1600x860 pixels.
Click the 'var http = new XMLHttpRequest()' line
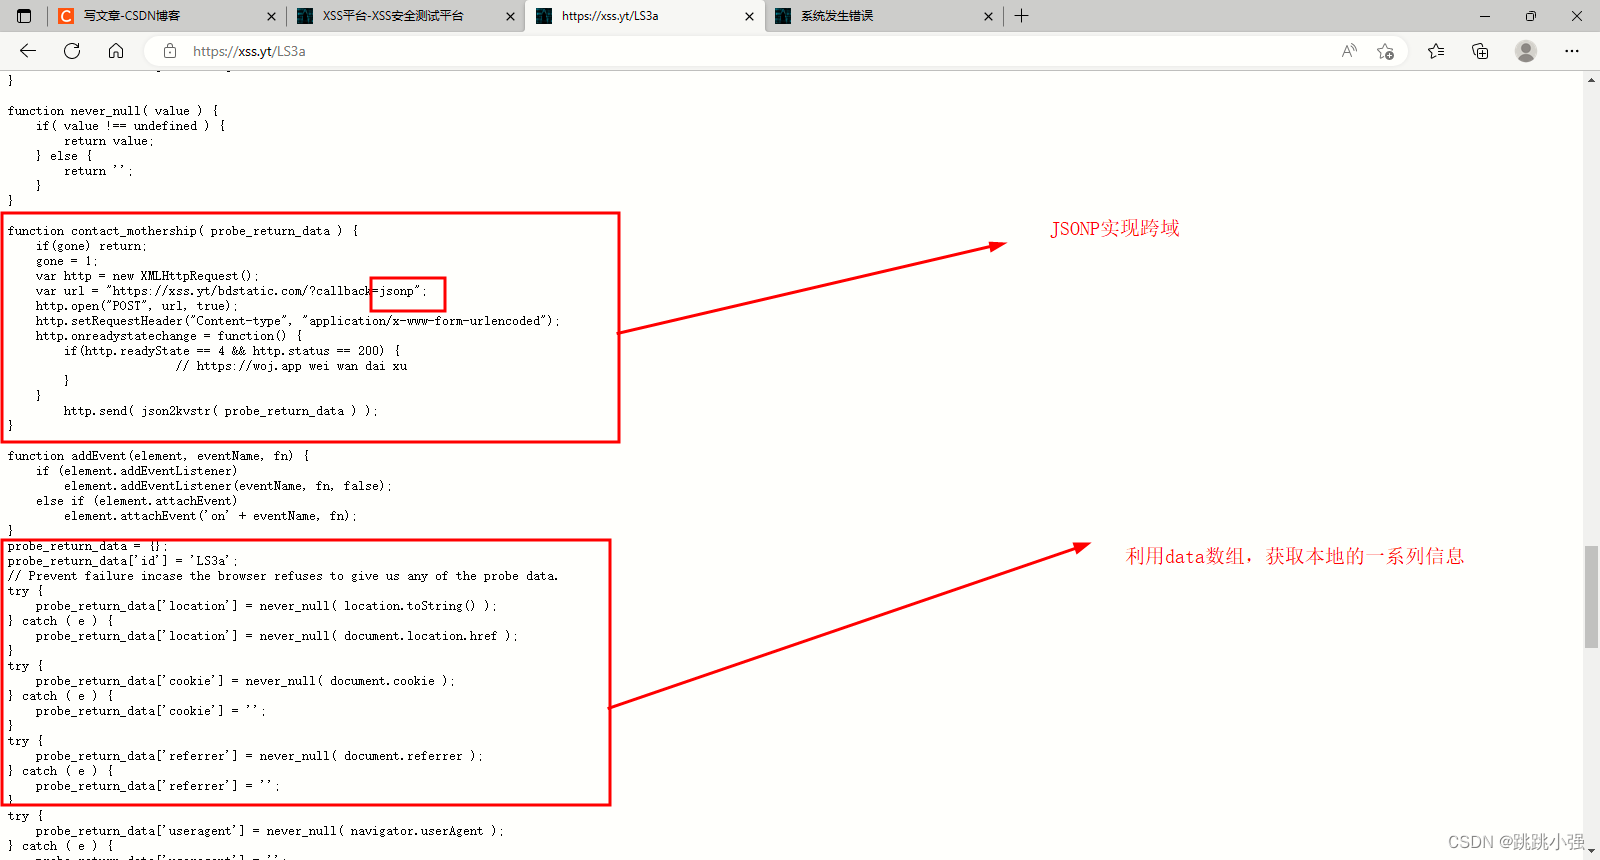(x=147, y=276)
